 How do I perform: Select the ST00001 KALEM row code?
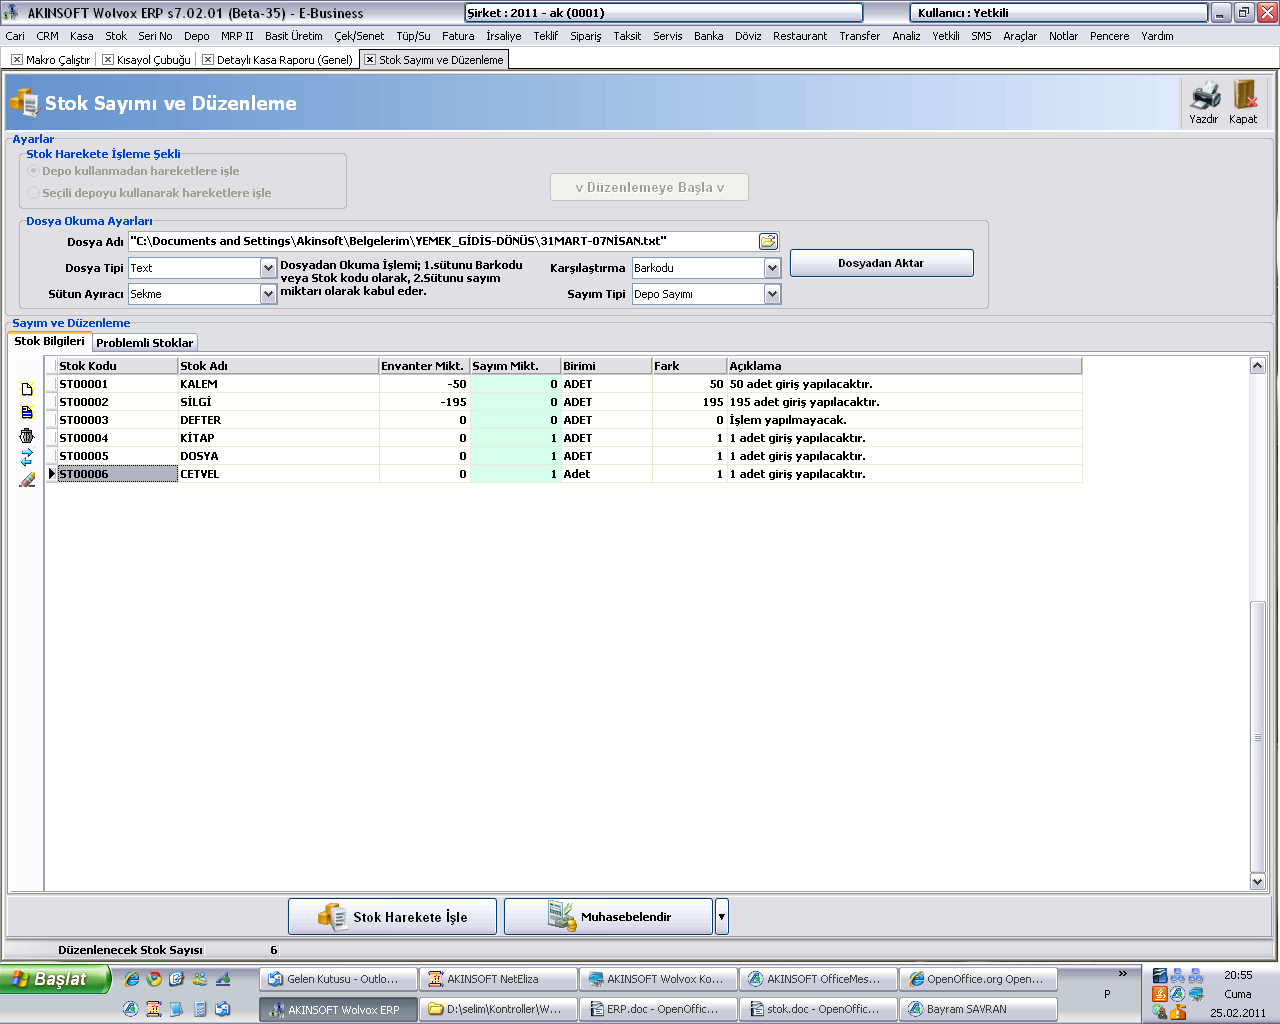click(x=117, y=384)
